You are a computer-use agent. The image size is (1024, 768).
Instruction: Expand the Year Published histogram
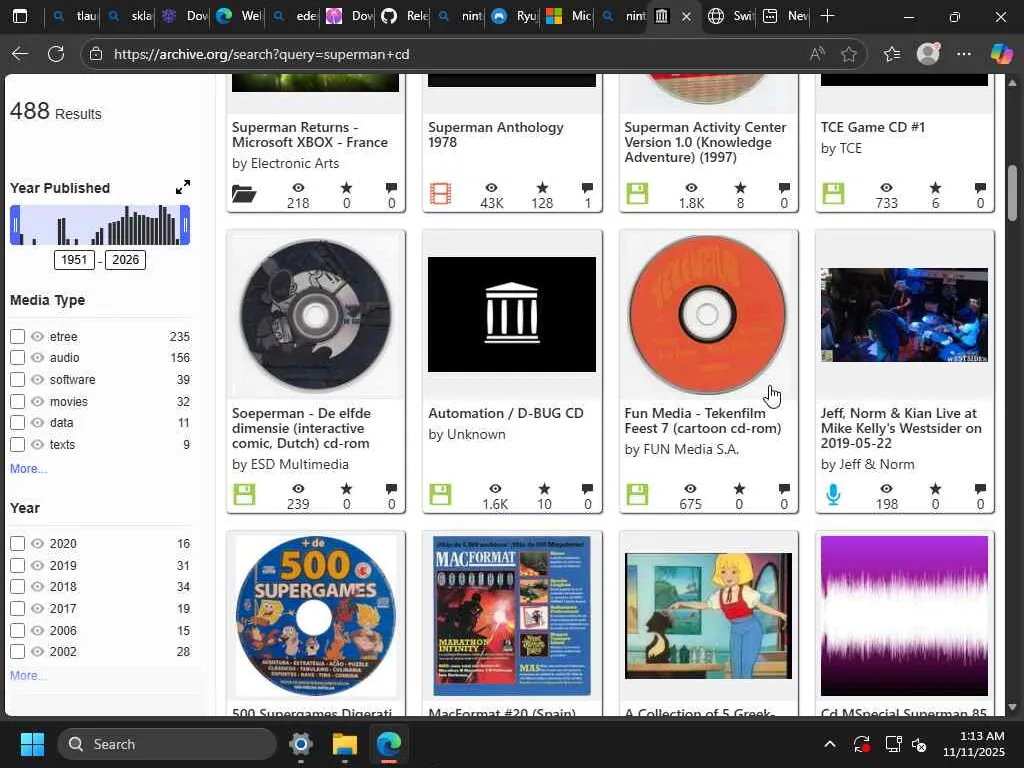click(183, 187)
